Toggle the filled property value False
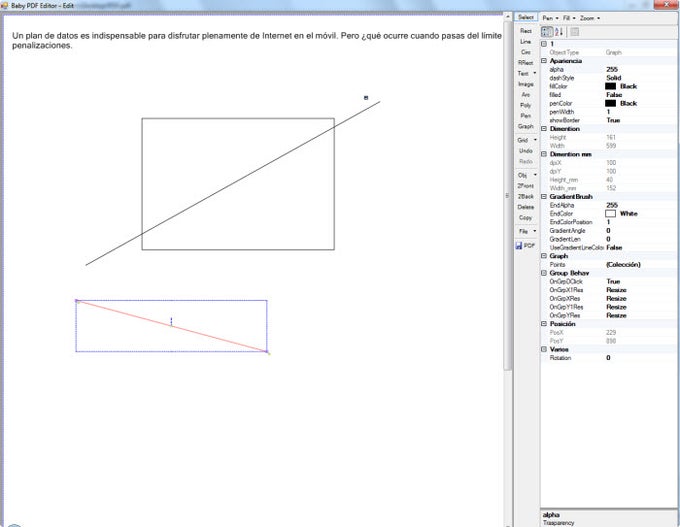 pyautogui.click(x=614, y=95)
